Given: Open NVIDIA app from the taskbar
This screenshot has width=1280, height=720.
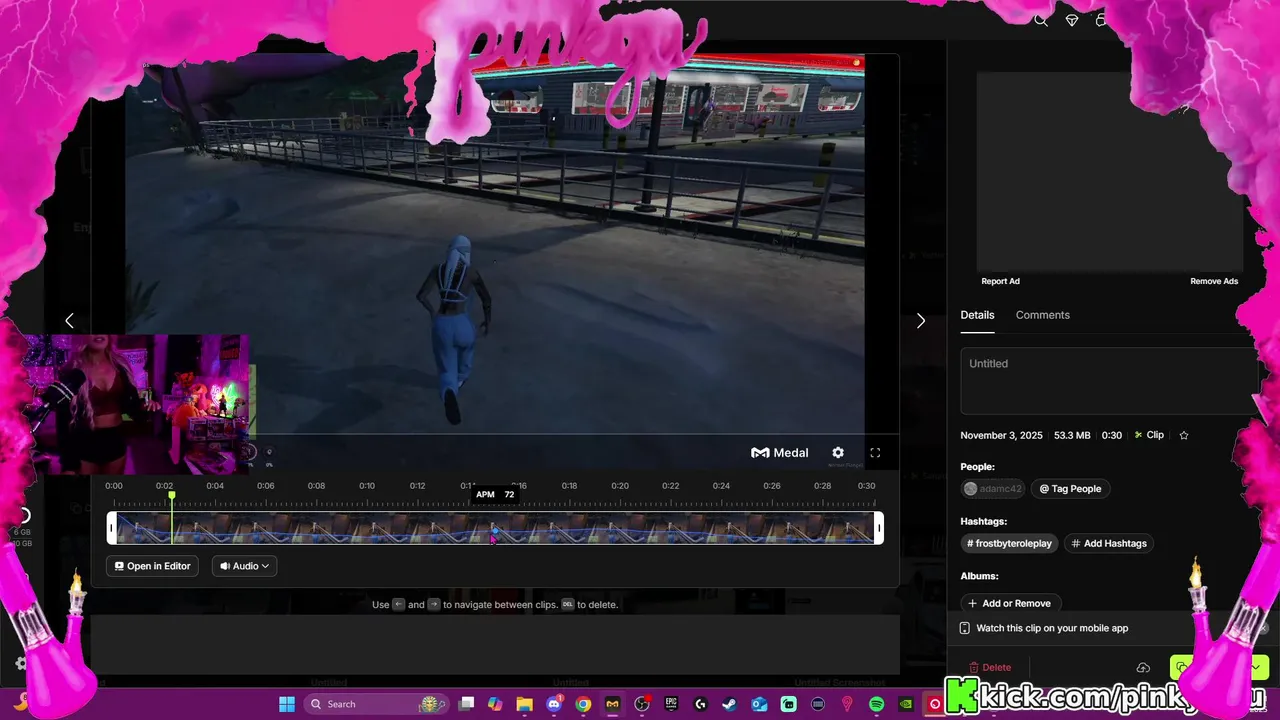Looking at the screenshot, I should (906, 704).
